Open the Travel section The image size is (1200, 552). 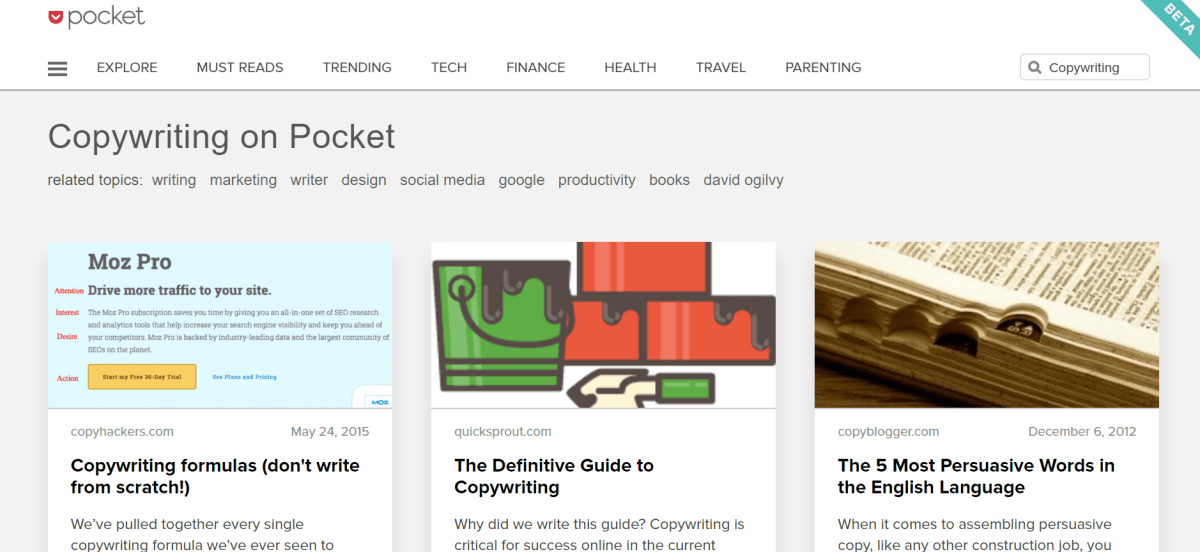point(721,68)
